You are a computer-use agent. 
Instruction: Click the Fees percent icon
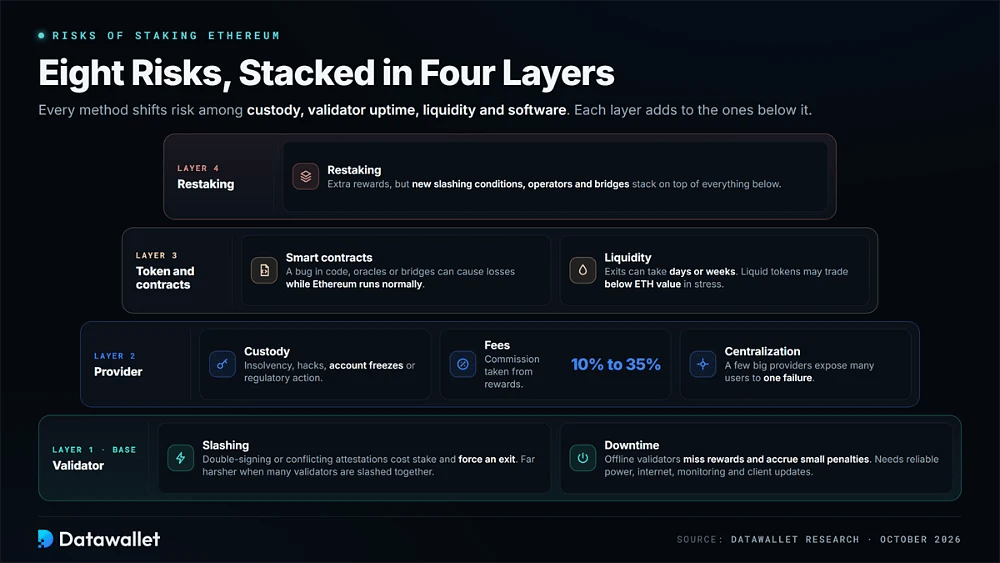(463, 364)
